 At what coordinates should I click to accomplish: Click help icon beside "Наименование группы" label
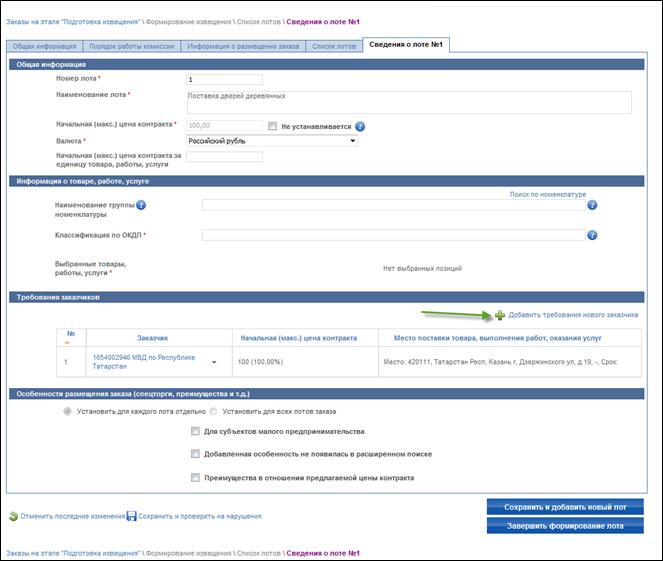coord(141,205)
